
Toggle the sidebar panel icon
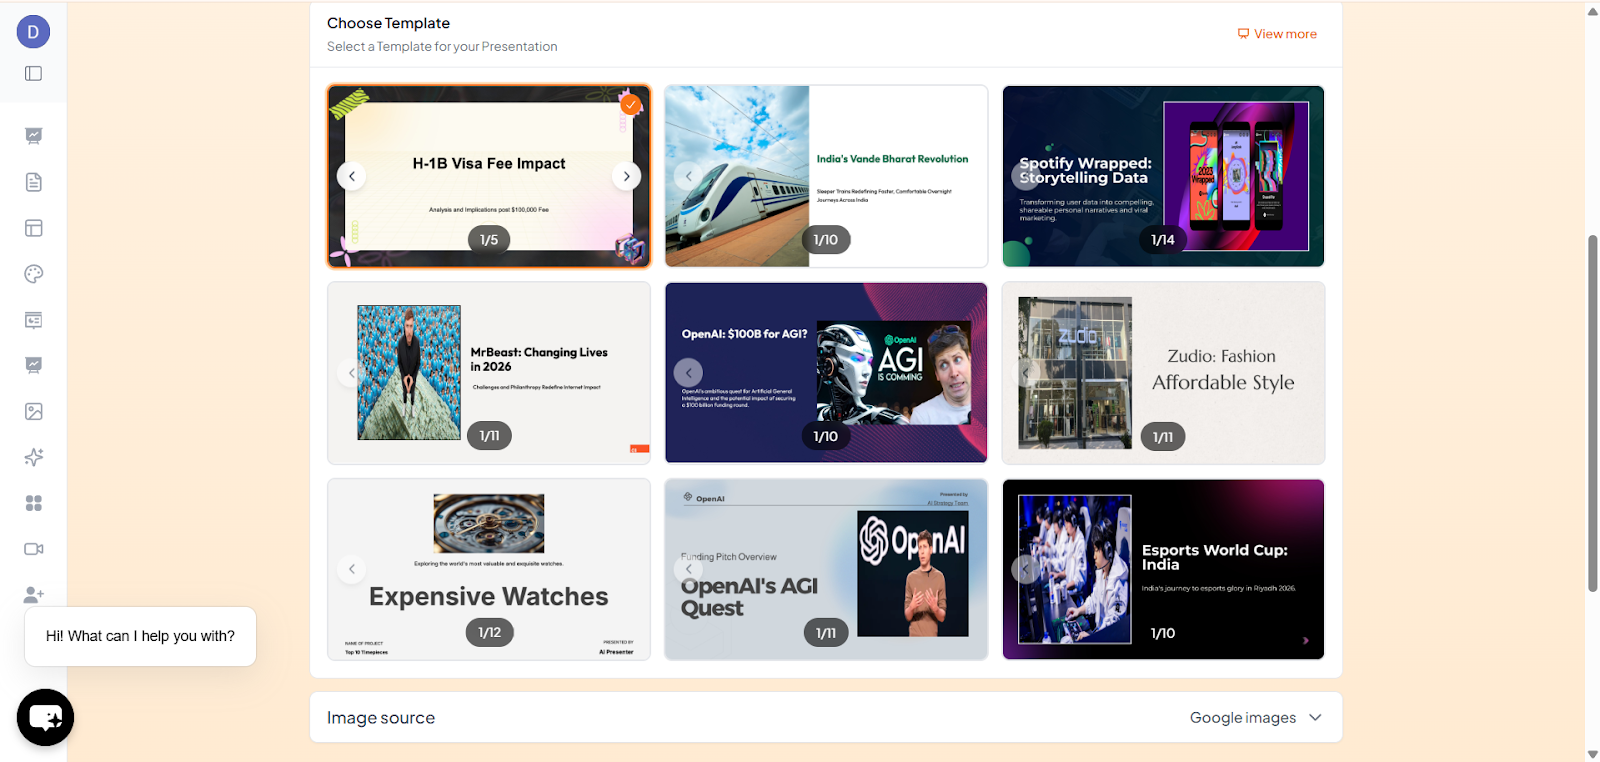coord(33,73)
